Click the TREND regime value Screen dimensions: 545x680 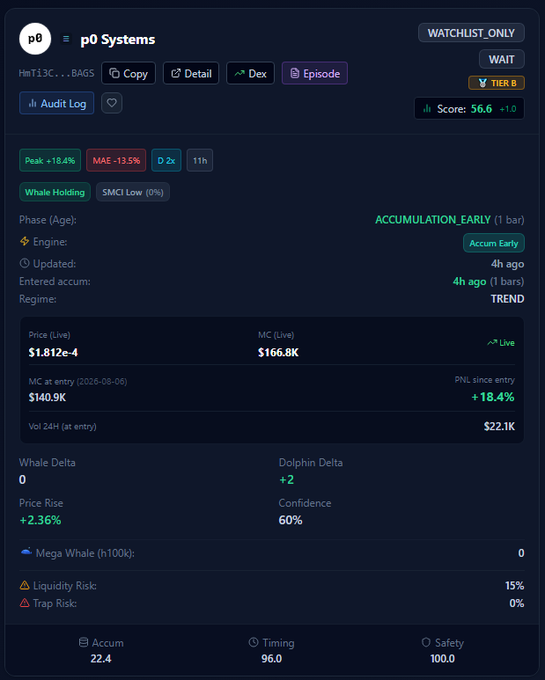point(507,299)
